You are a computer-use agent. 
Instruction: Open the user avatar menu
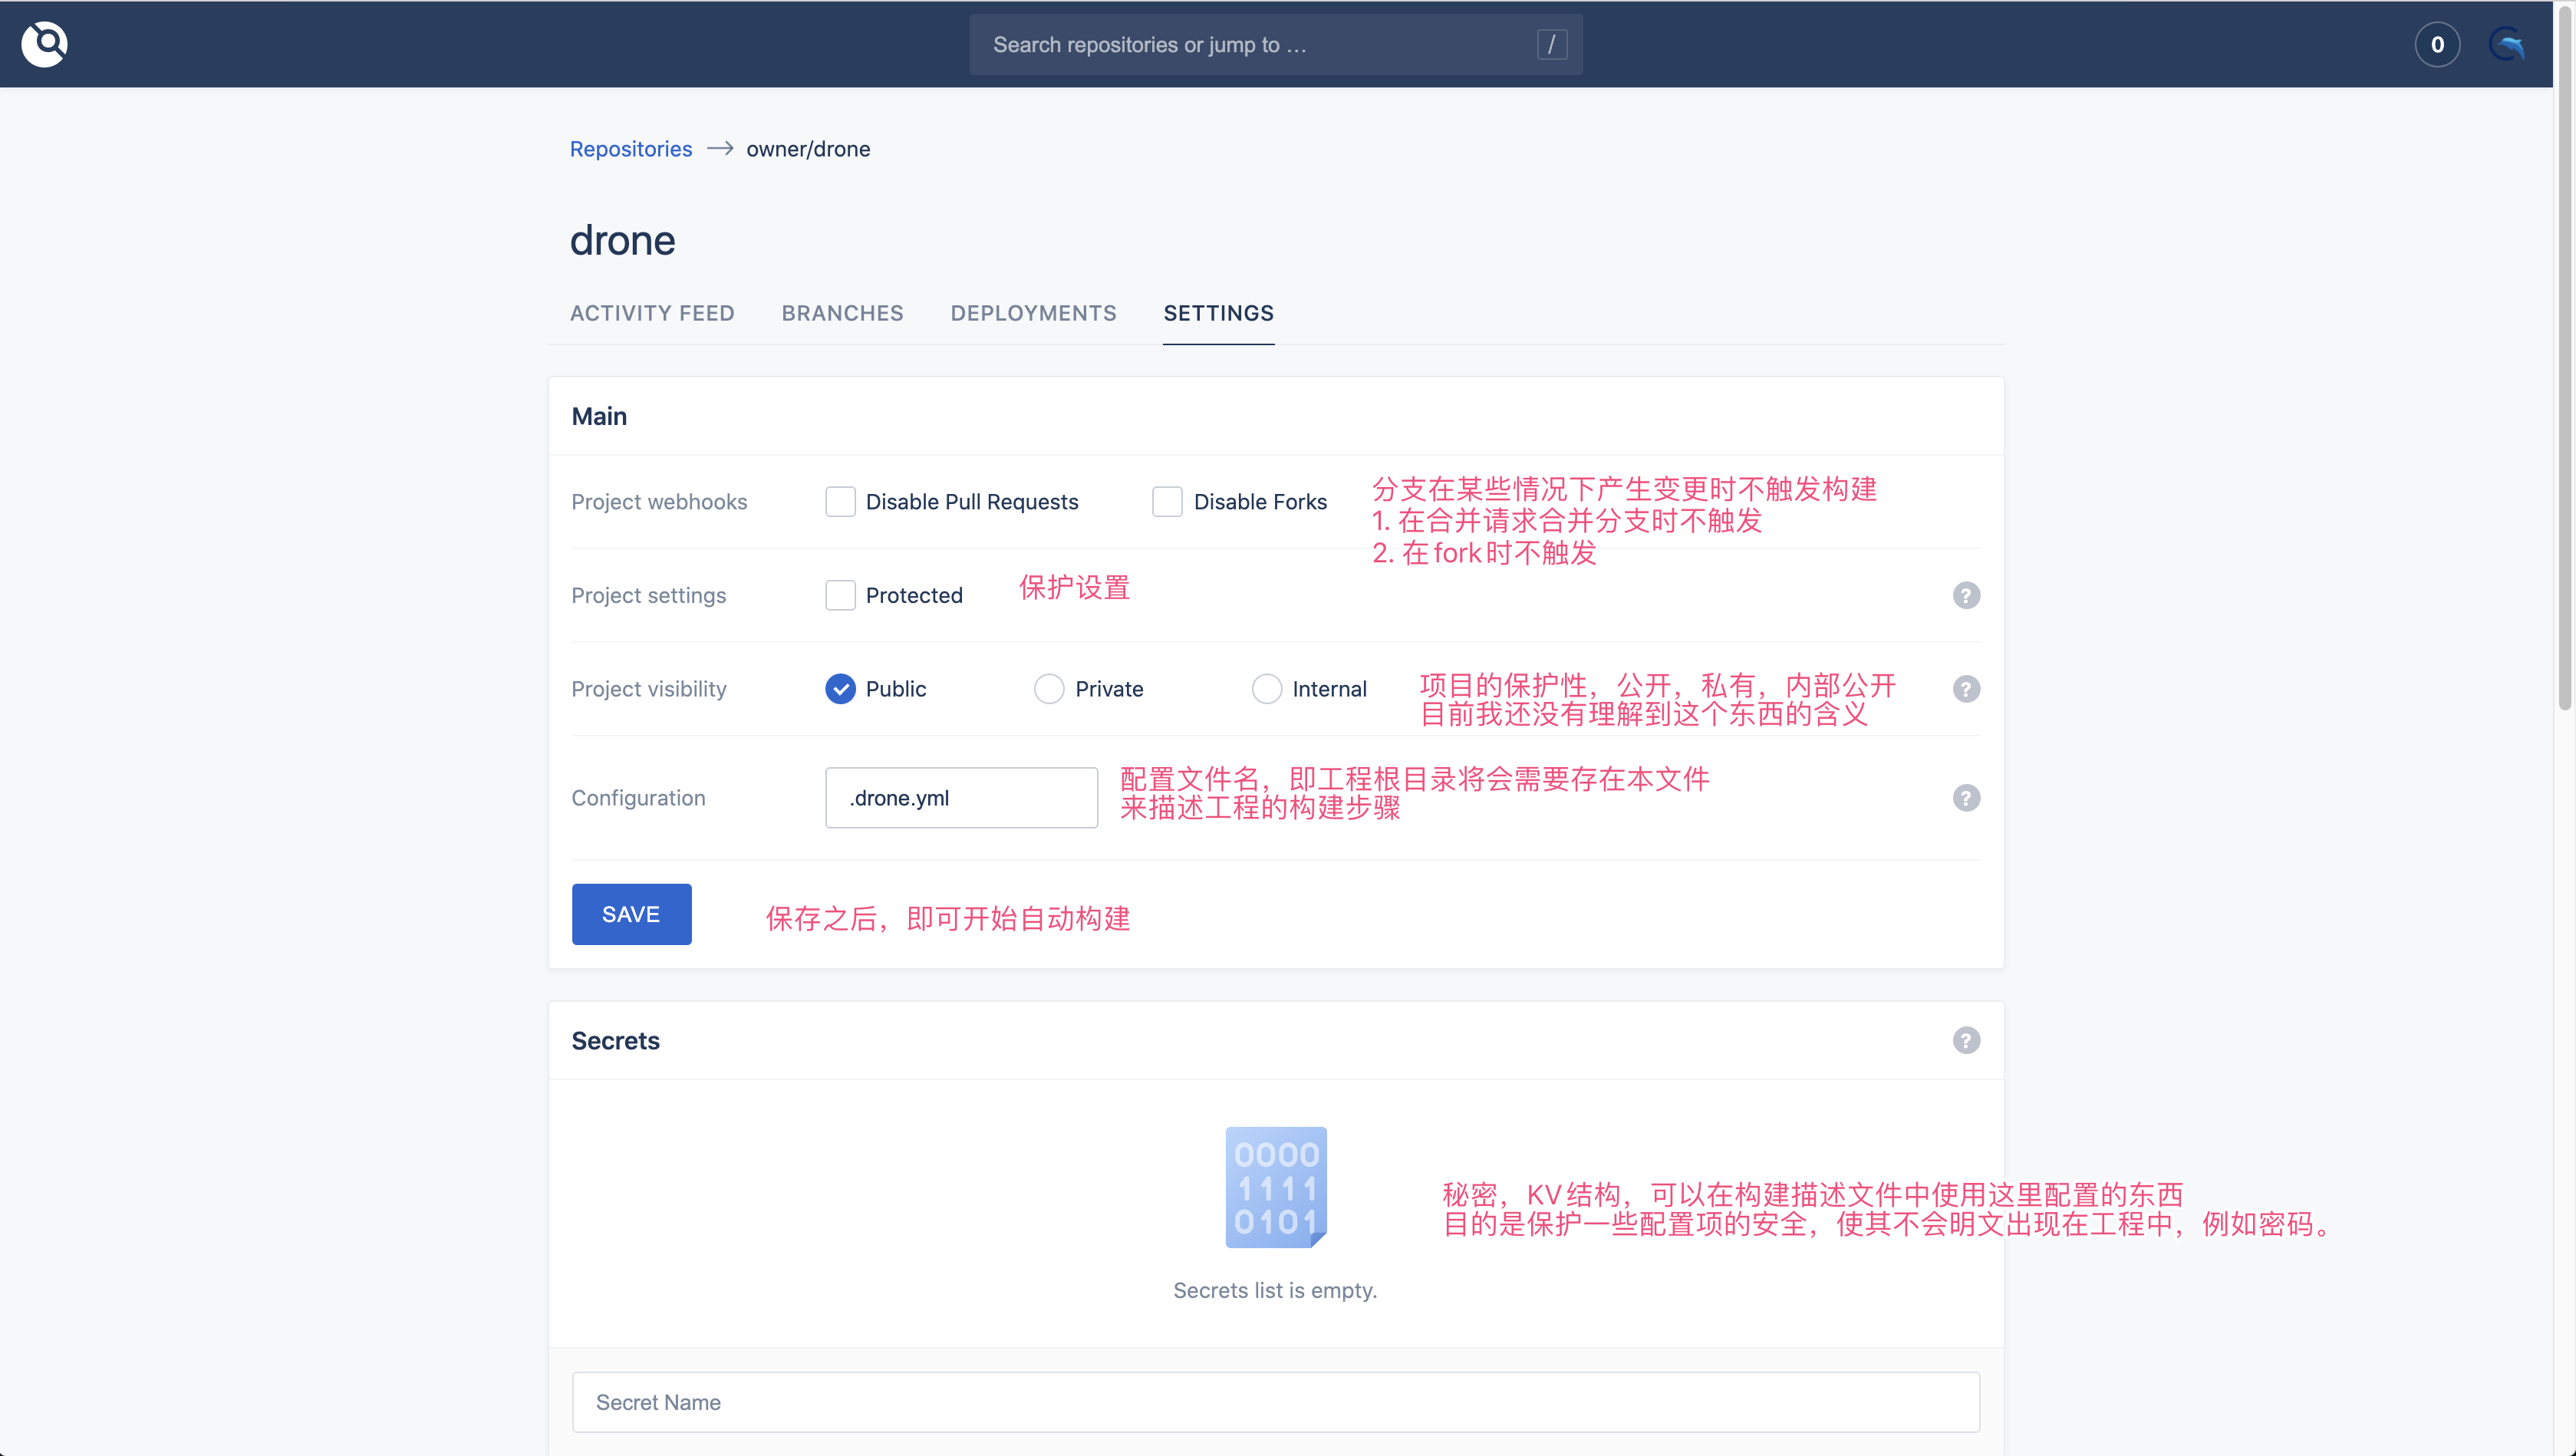[2508, 44]
